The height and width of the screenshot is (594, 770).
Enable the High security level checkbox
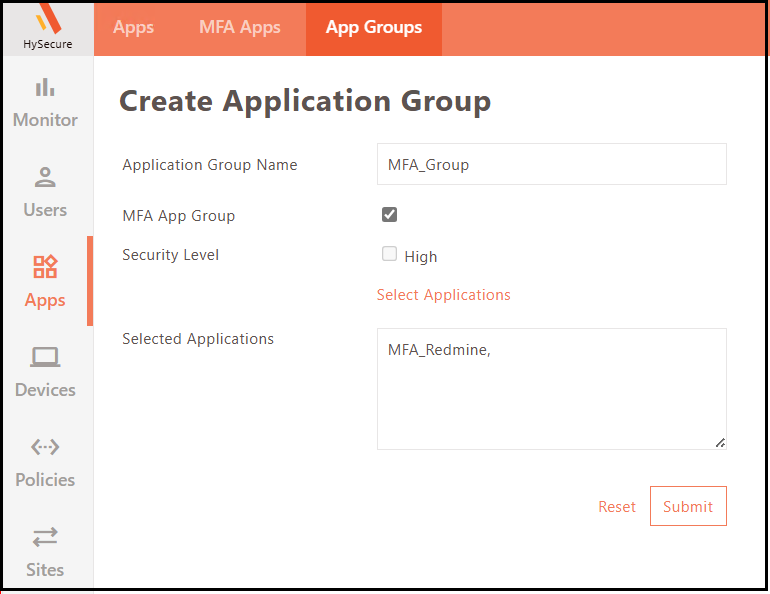coord(390,254)
